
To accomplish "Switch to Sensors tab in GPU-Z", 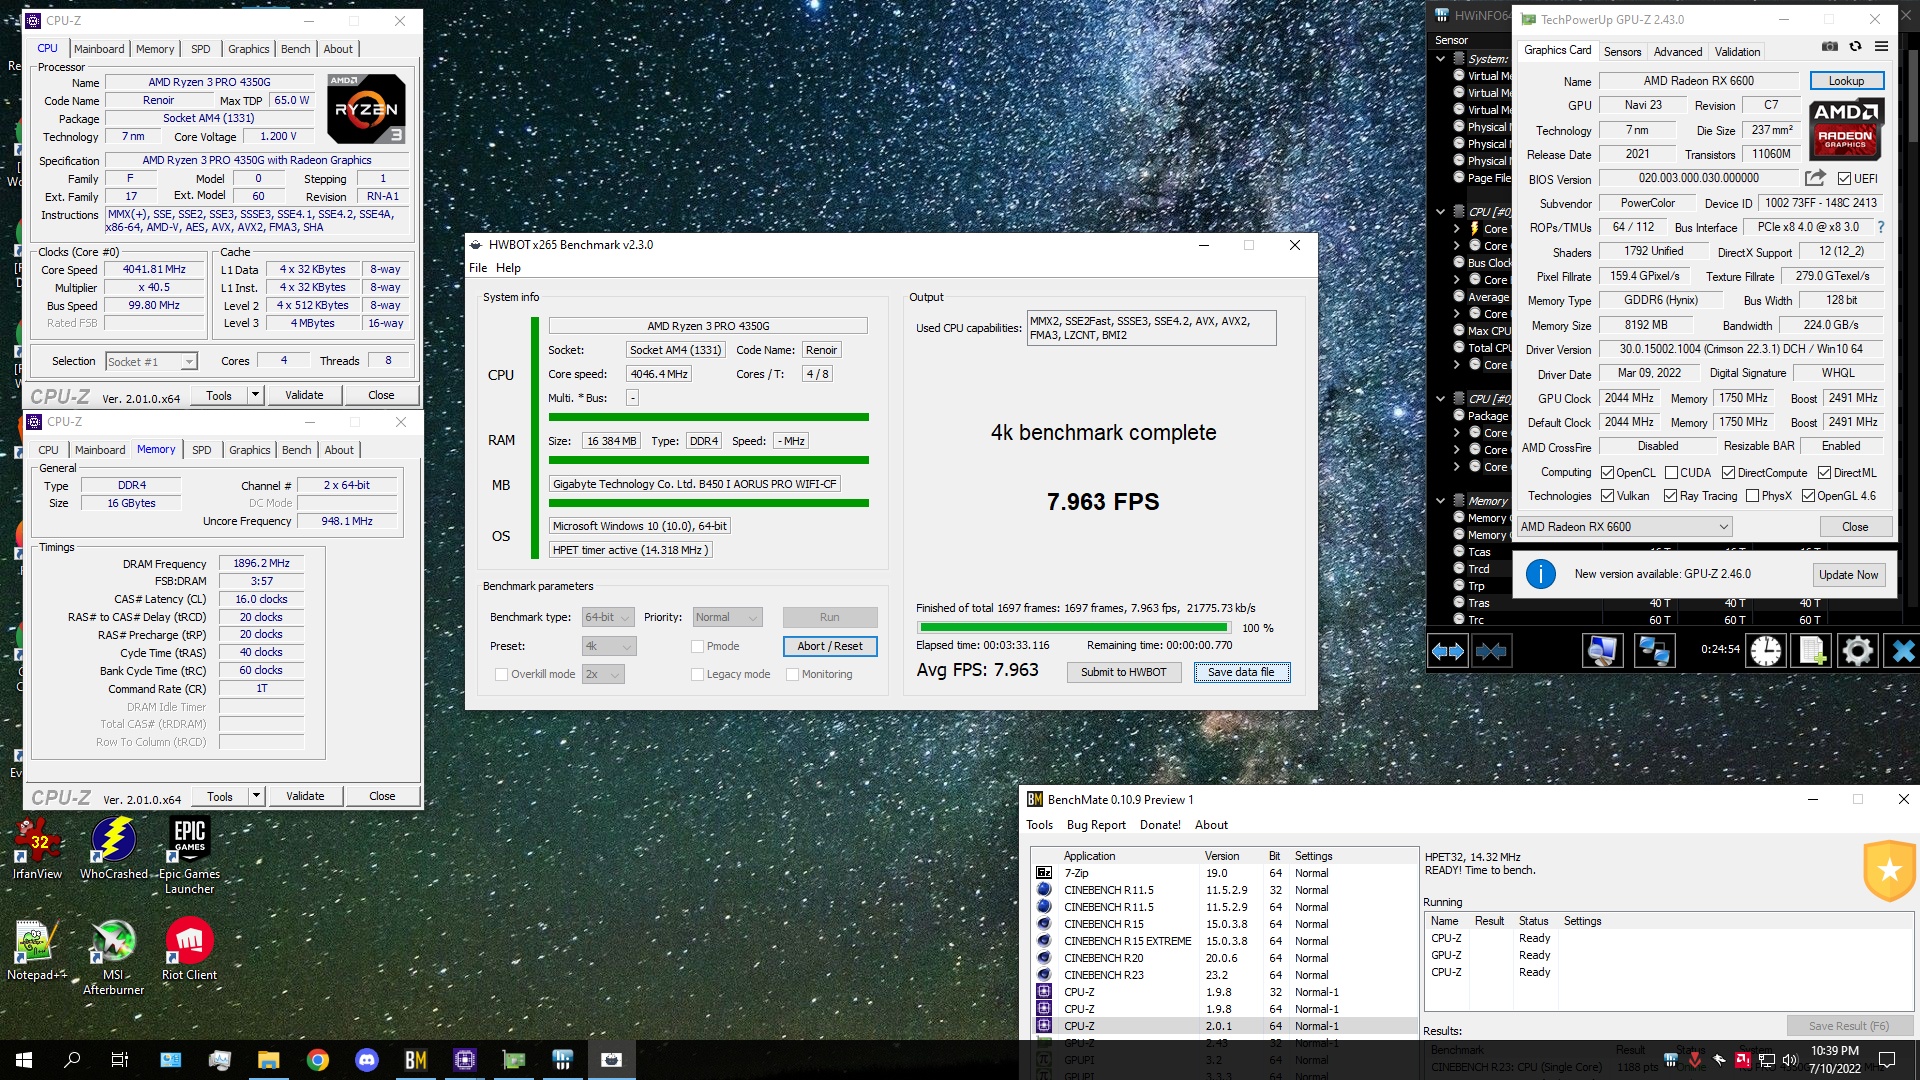I will click(x=1622, y=52).
